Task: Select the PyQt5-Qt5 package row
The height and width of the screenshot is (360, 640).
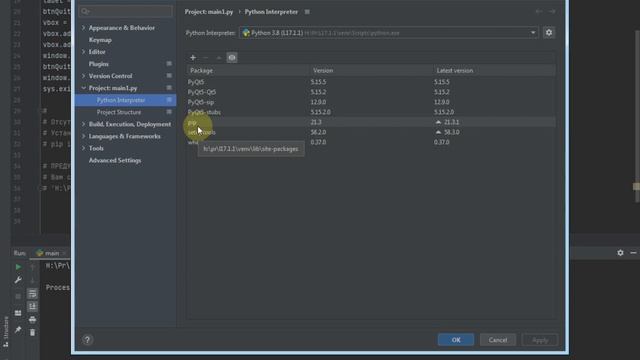Action: coord(371,92)
